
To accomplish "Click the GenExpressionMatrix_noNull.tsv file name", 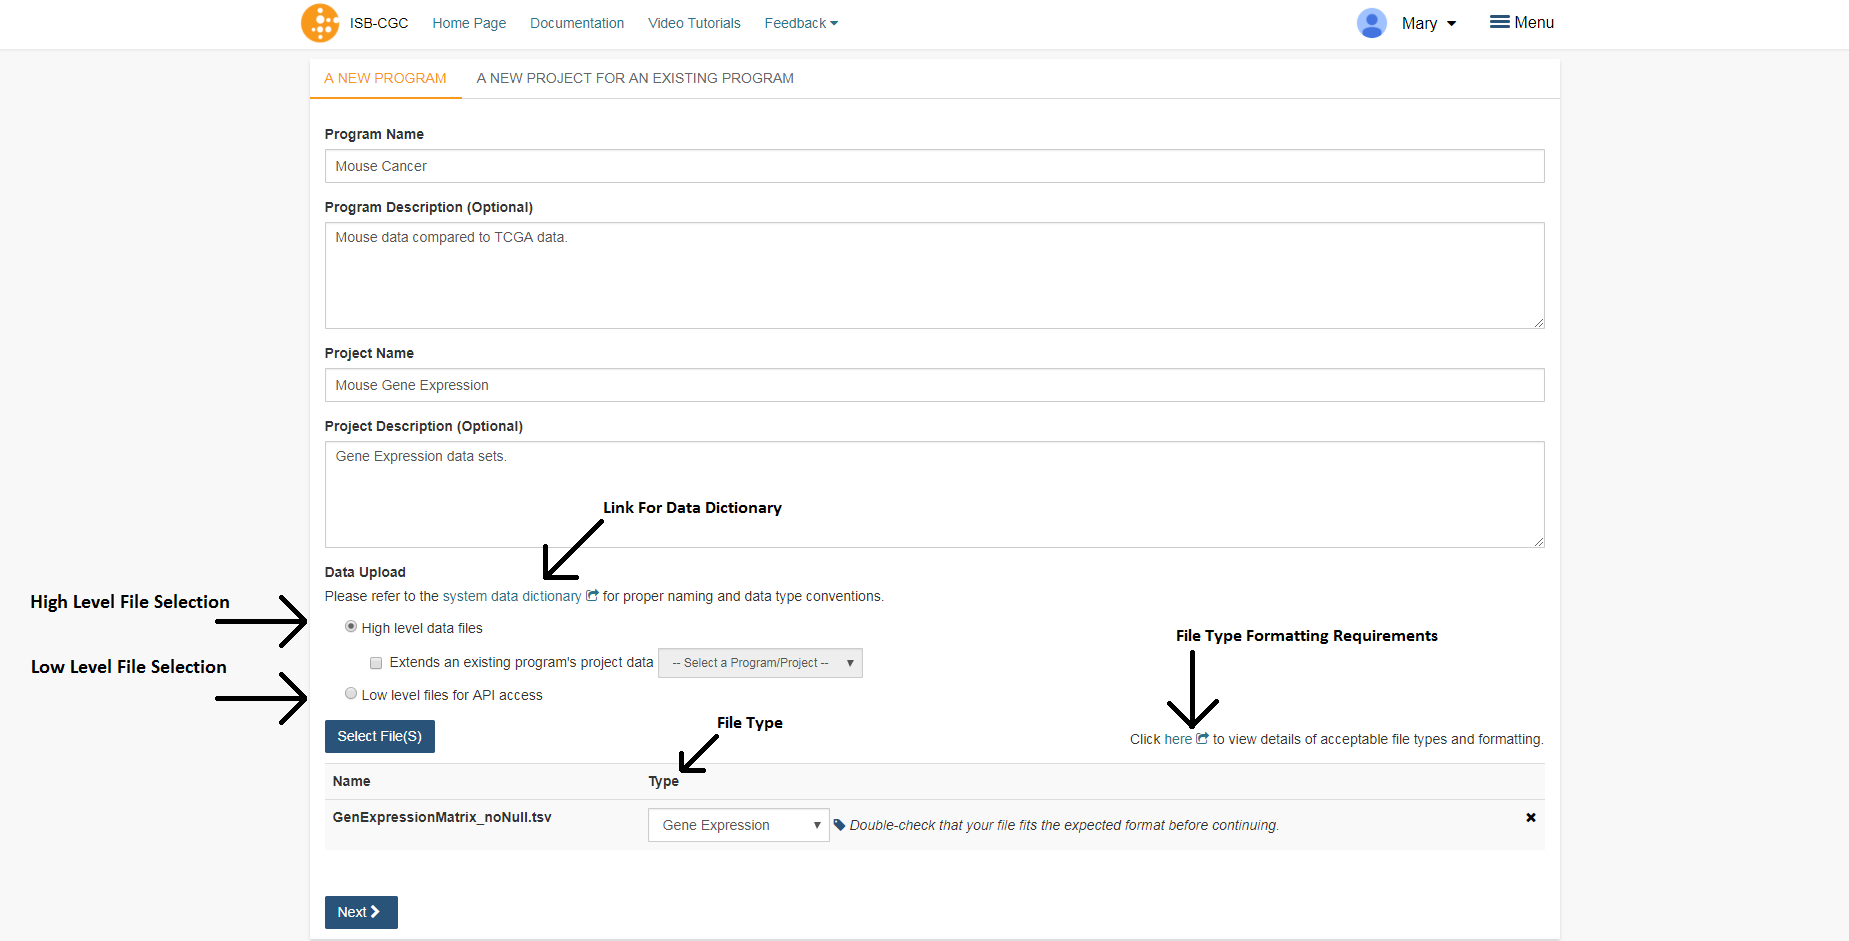I will [x=442, y=817].
